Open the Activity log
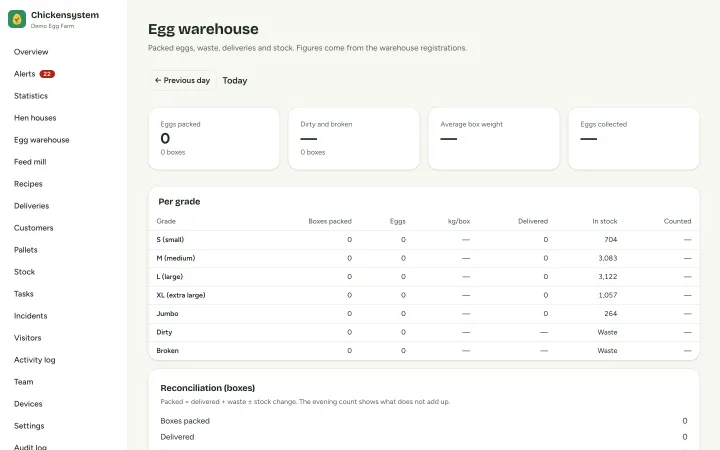The image size is (720, 450). tap(34, 360)
